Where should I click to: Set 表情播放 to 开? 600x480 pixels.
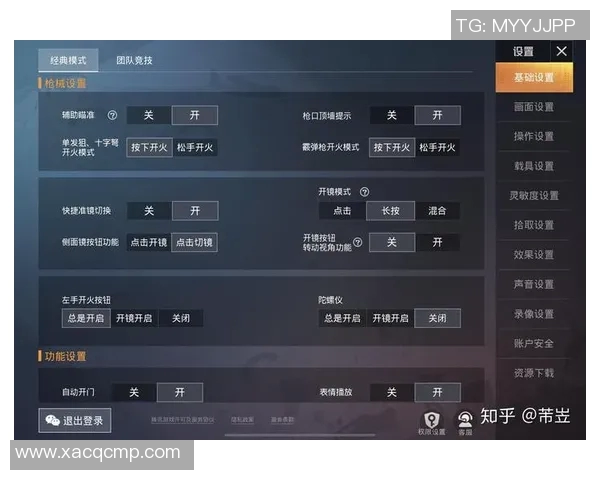click(x=437, y=392)
